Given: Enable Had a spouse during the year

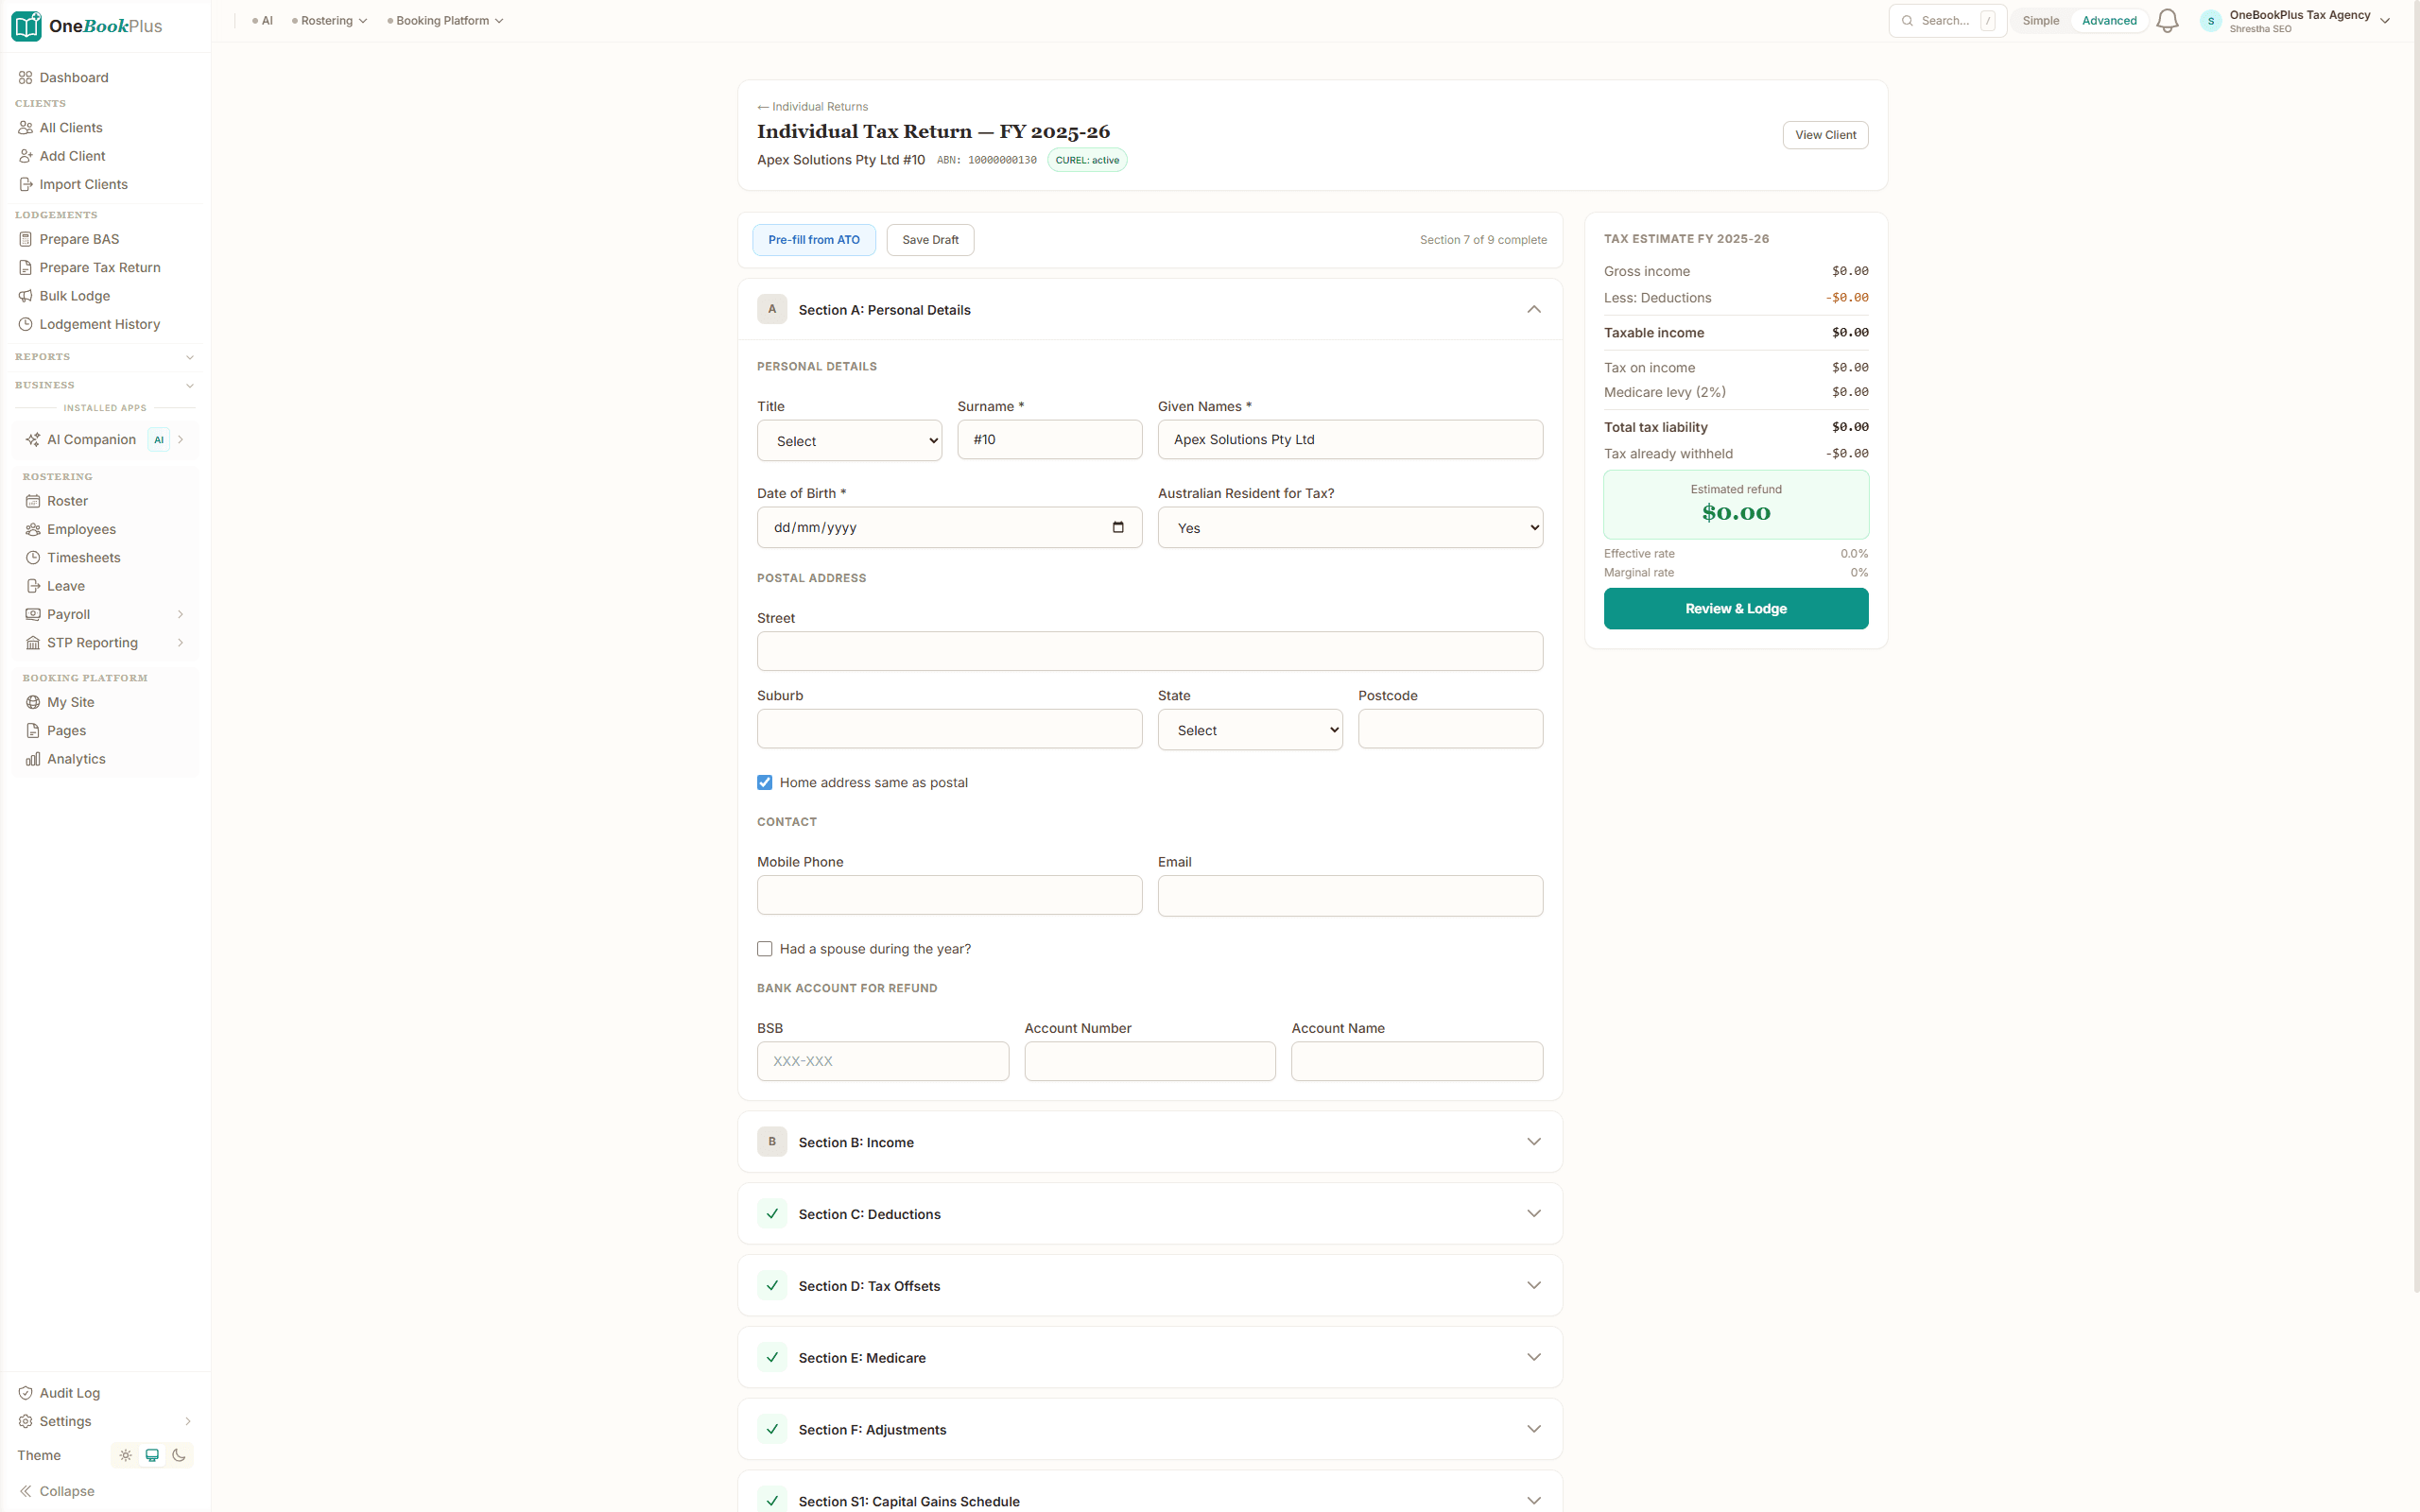Looking at the screenshot, I should (x=765, y=948).
